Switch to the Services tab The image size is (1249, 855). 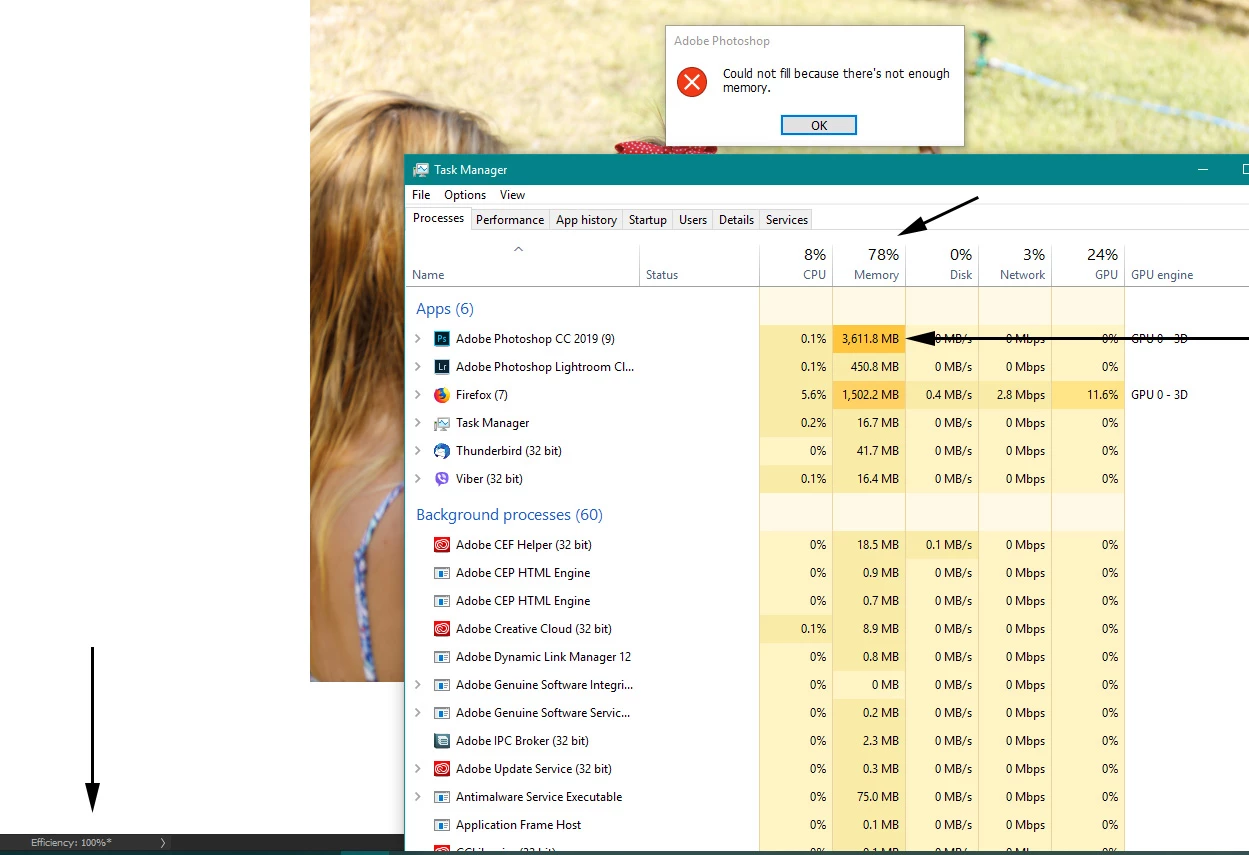coord(787,220)
